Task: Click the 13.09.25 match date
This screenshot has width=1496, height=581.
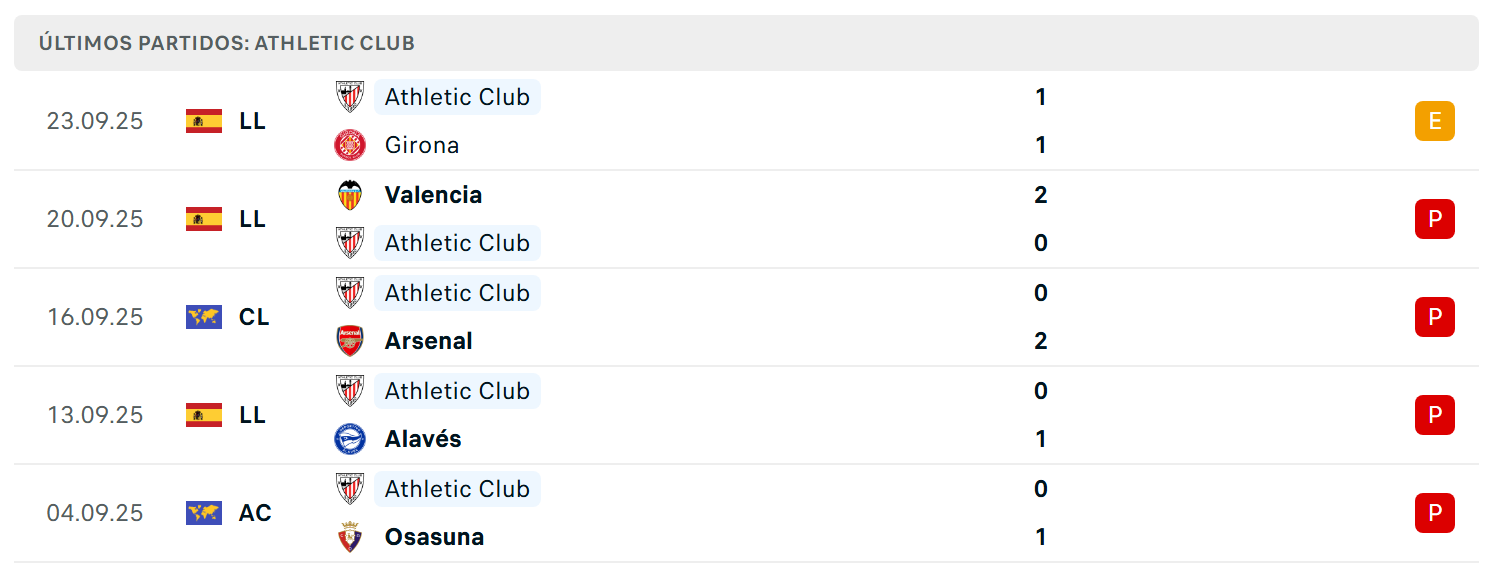Action: pyautogui.click(x=95, y=415)
